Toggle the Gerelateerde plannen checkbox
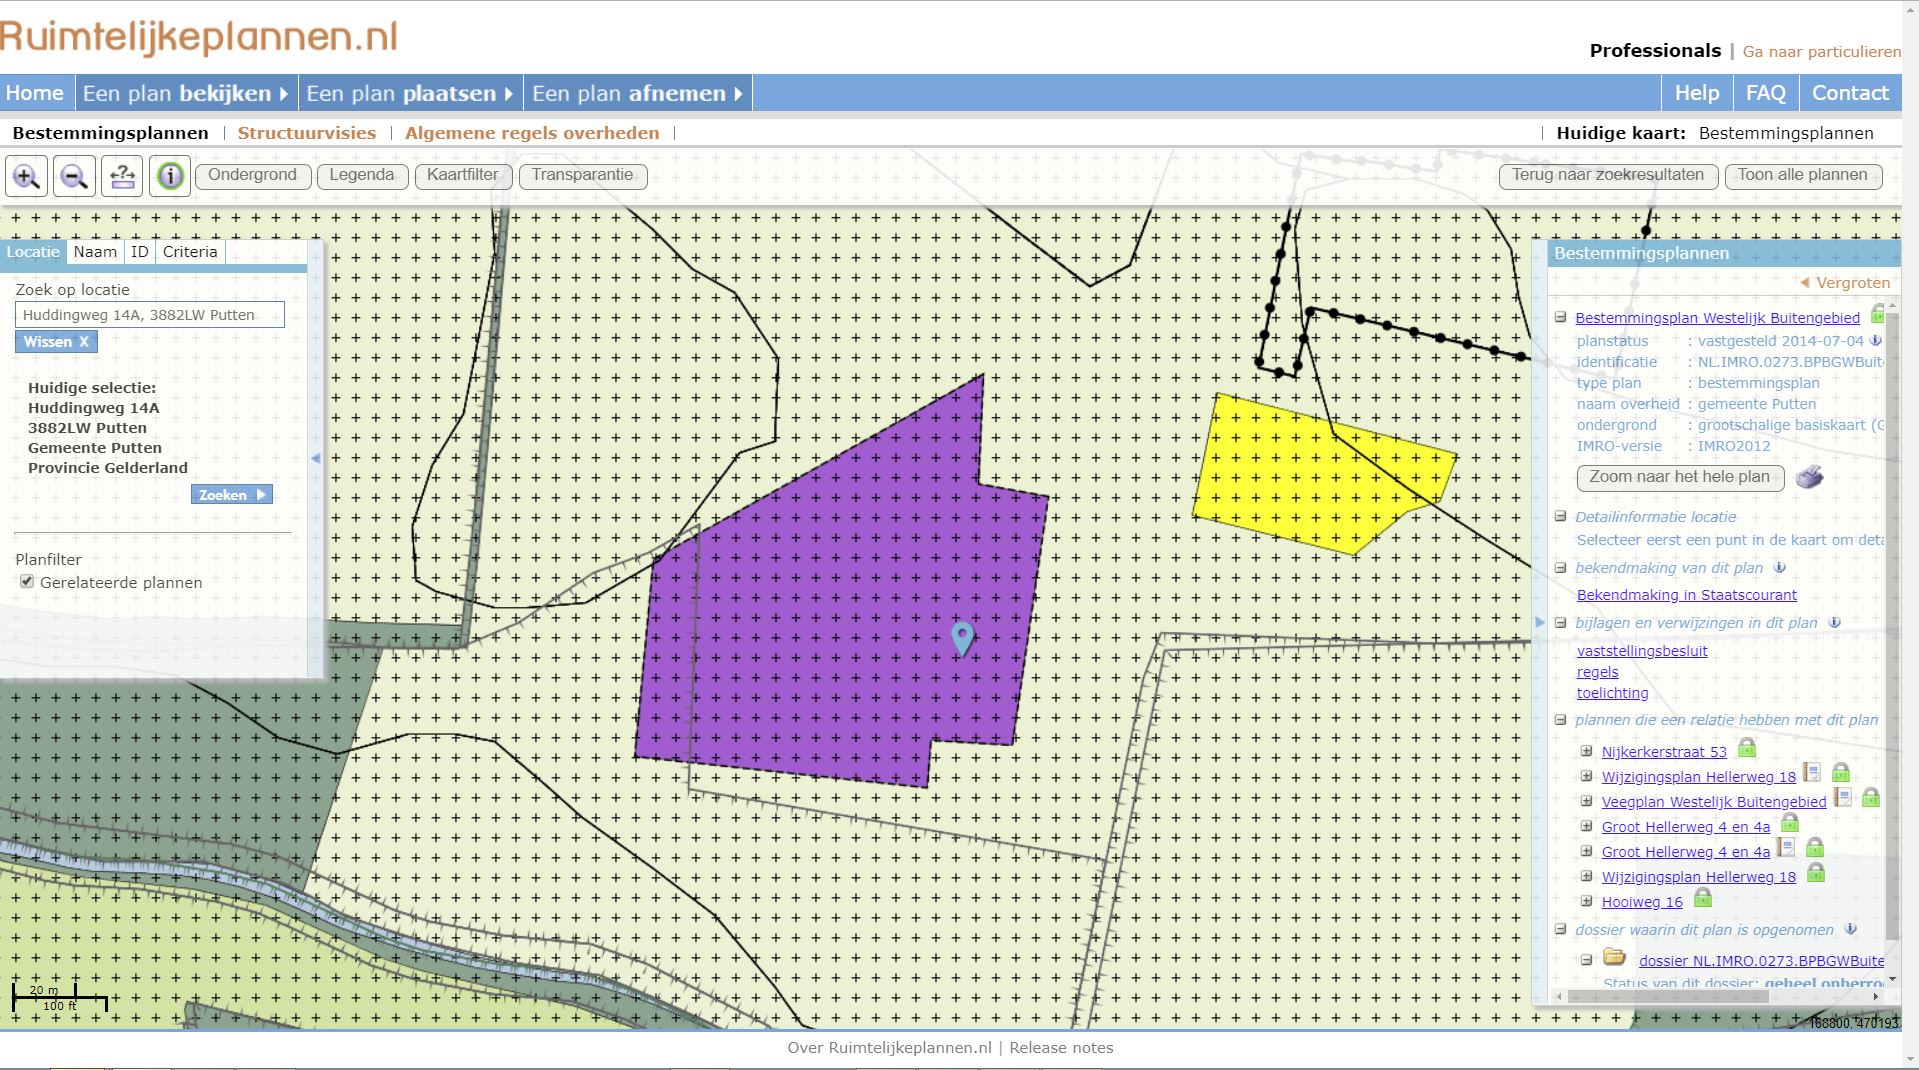 click(x=27, y=582)
